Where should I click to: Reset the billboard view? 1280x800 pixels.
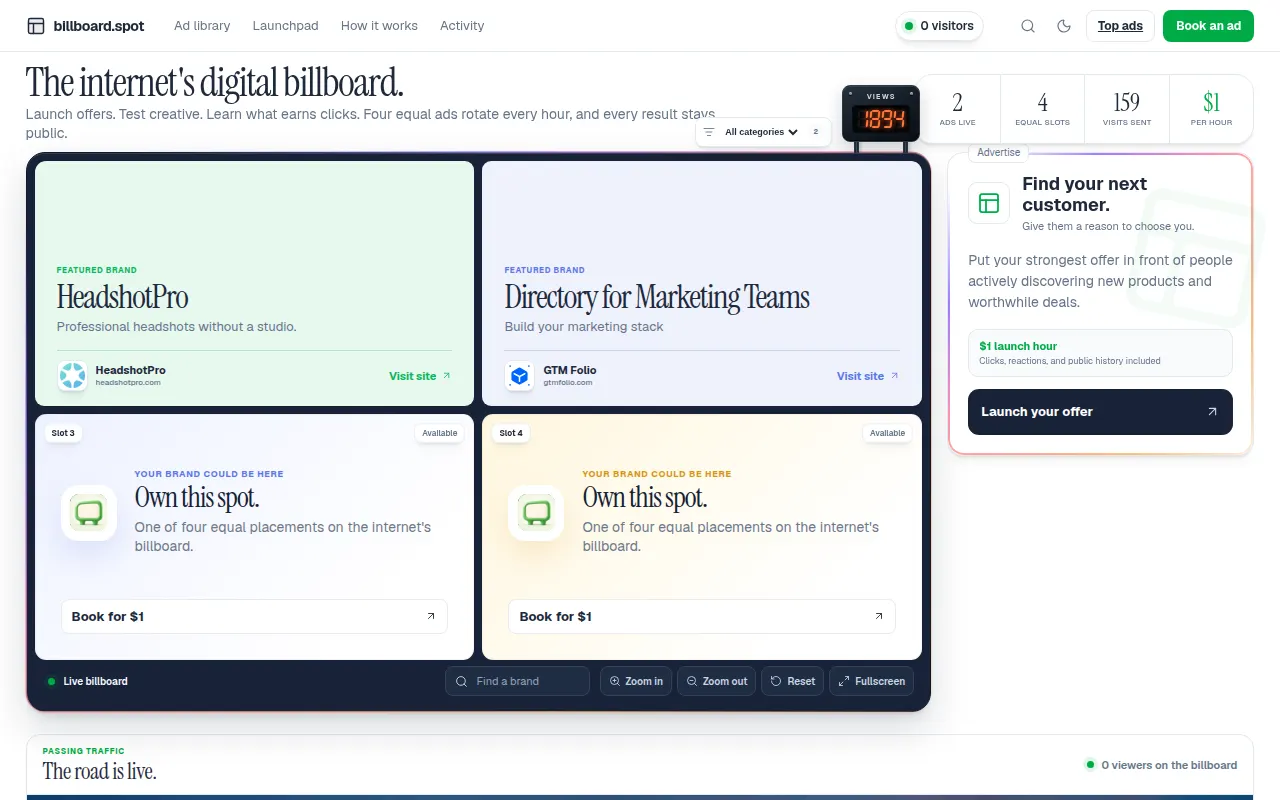pos(792,681)
